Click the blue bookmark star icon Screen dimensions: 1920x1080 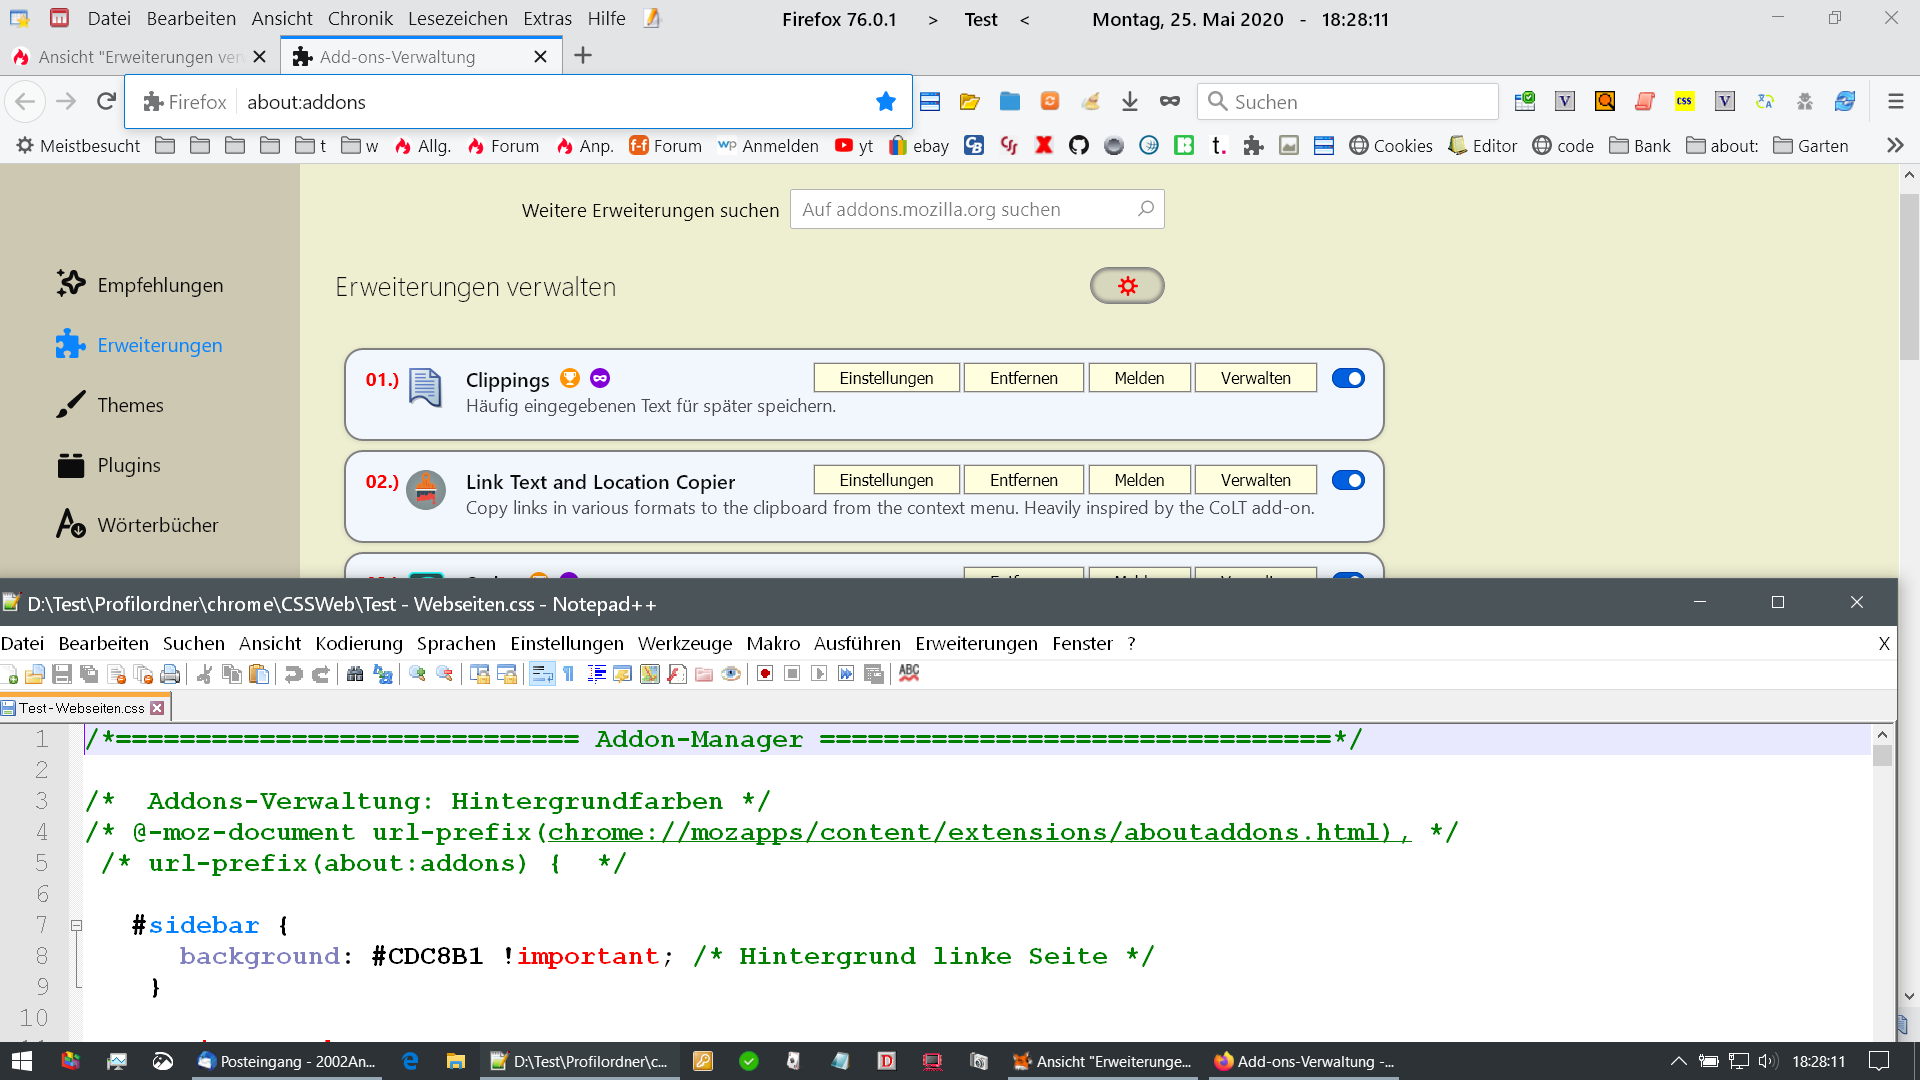[886, 101]
